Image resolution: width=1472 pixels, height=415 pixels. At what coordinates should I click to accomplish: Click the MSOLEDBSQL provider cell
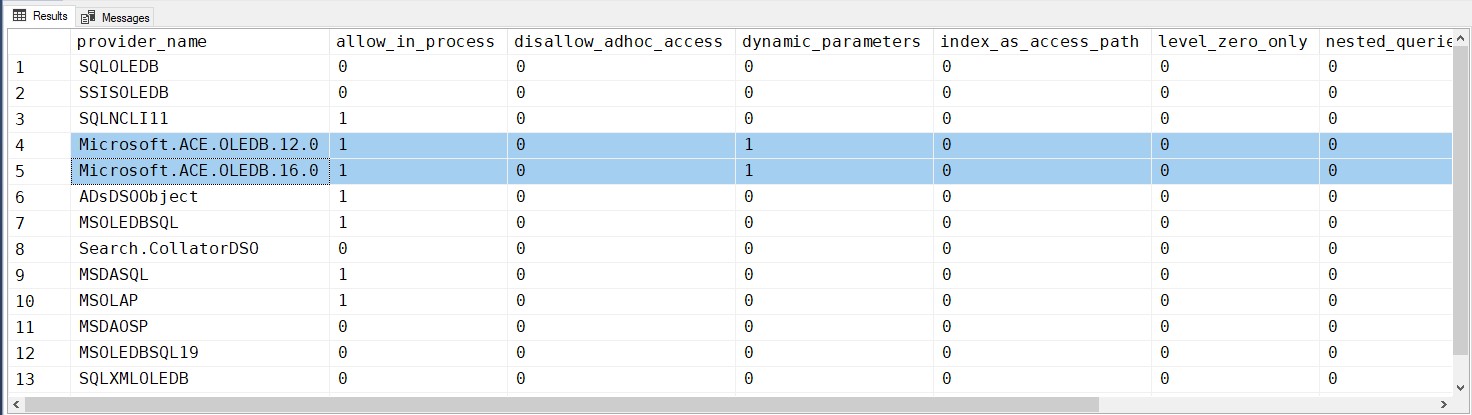coord(200,223)
